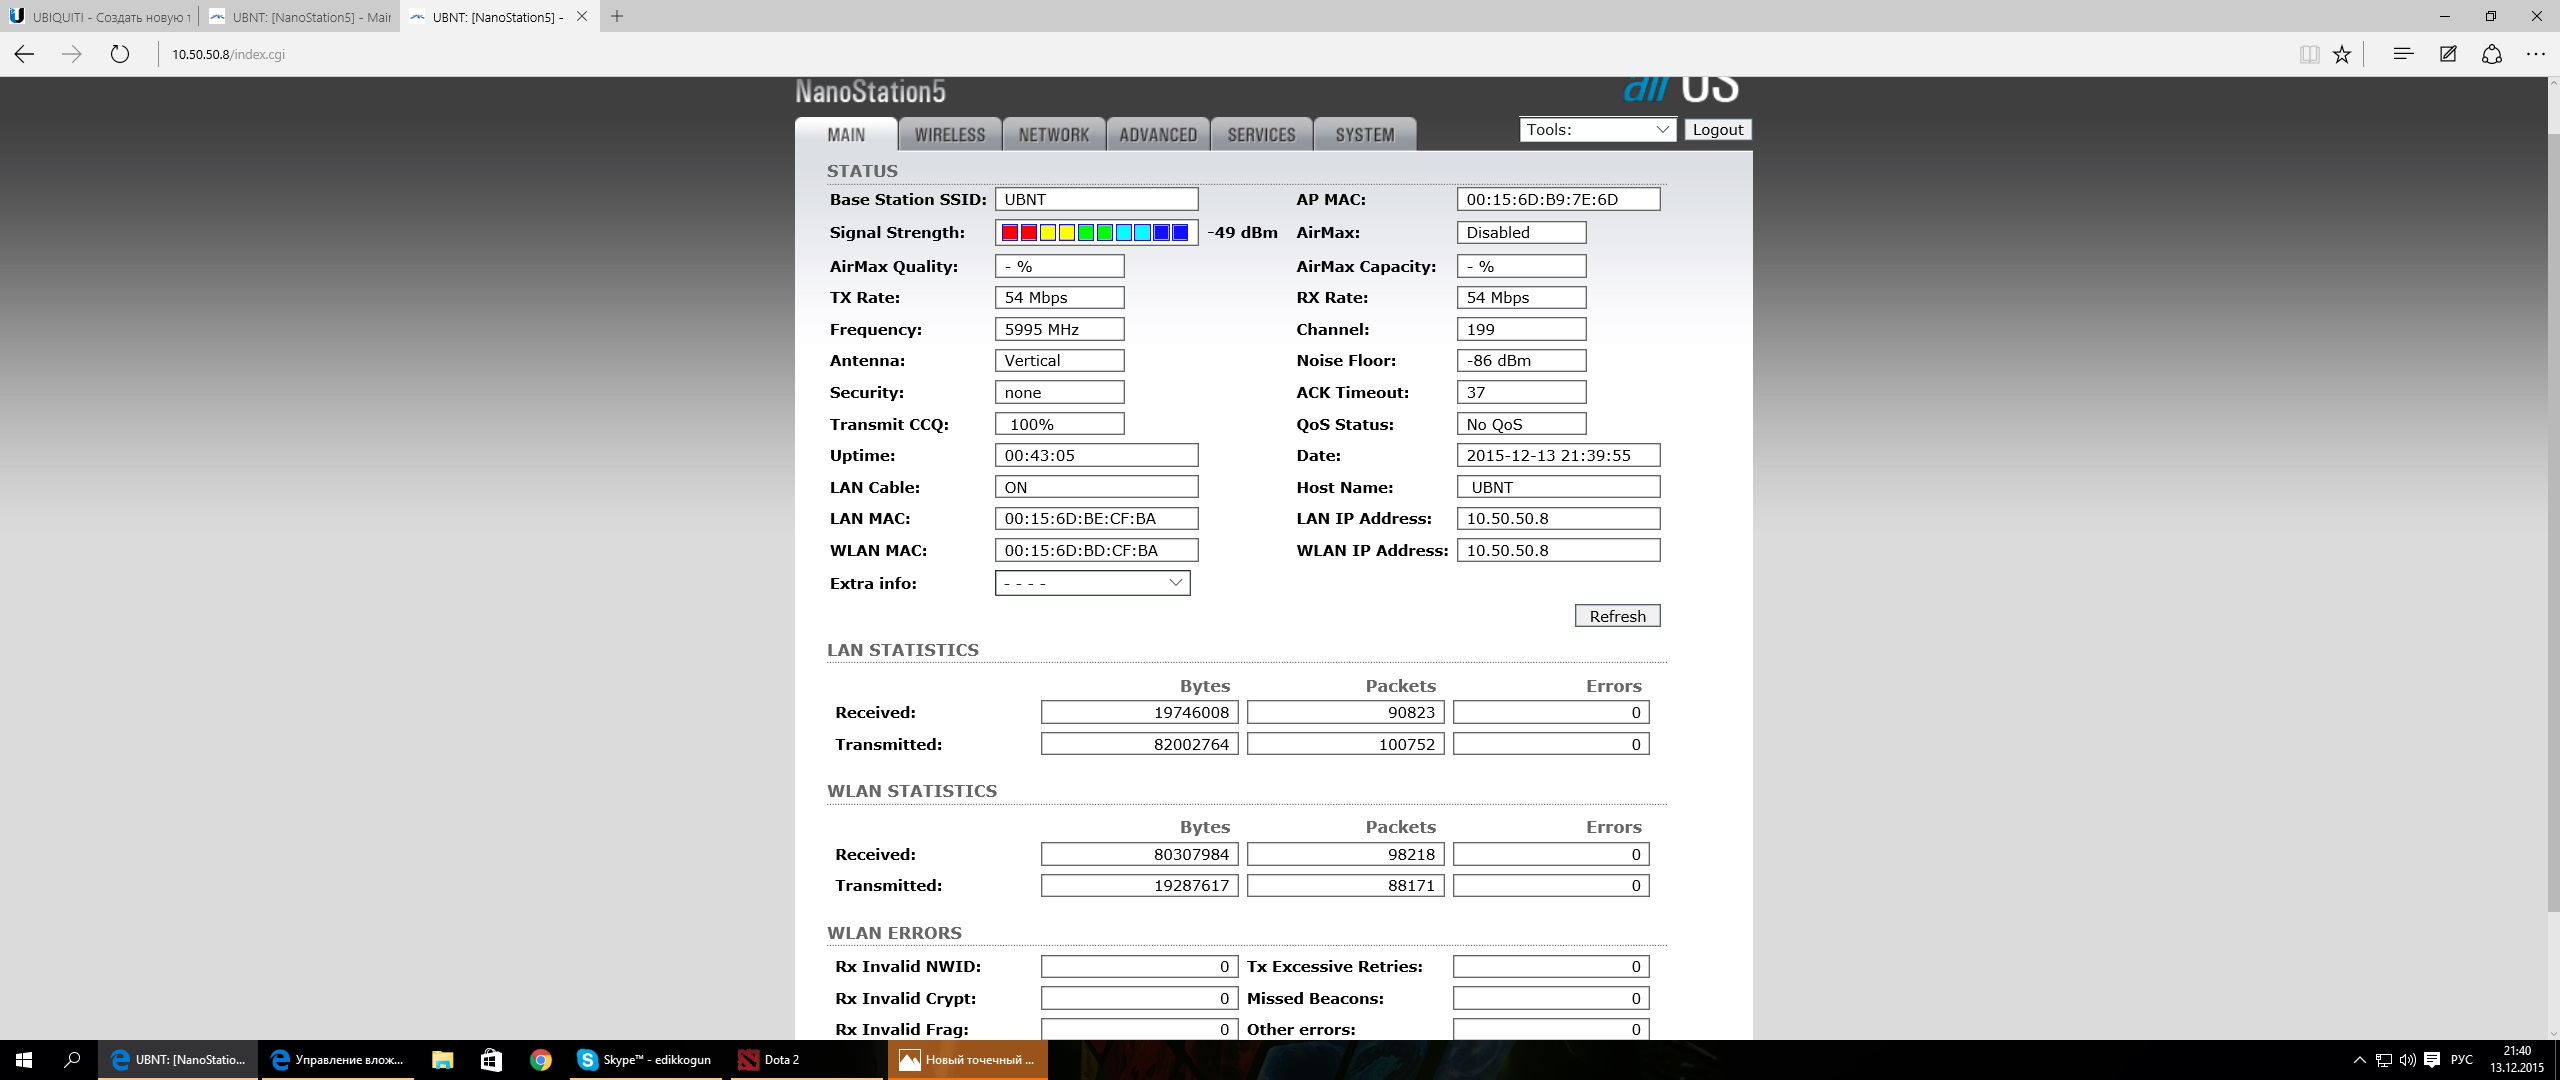Image resolution: width=2560 pixels, height=1080 pixels.
Task: Open the volume control tray icon
Action: [2407, 1060]
